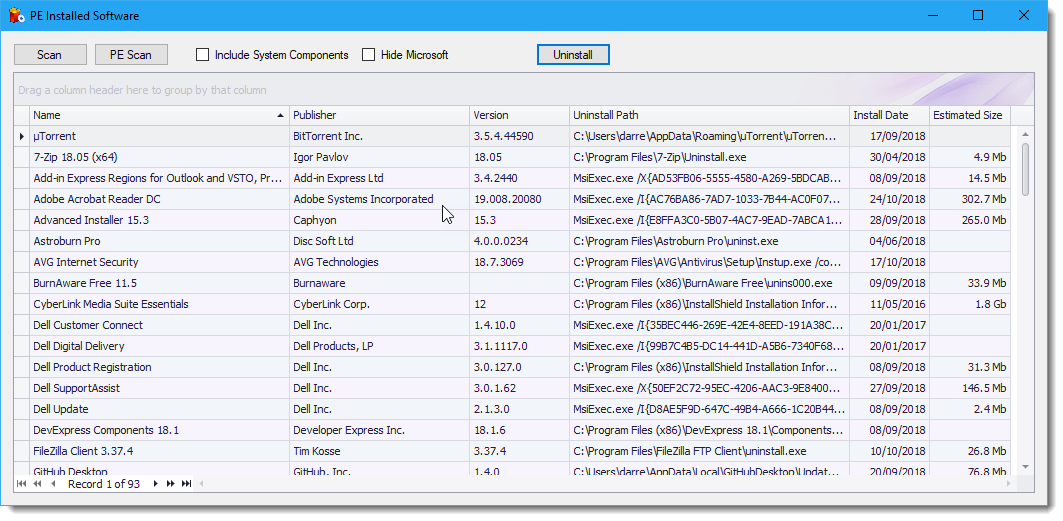Go to the first record in navigator
This screenshot has height=521, width=1063.
click(x=21, y=484)
